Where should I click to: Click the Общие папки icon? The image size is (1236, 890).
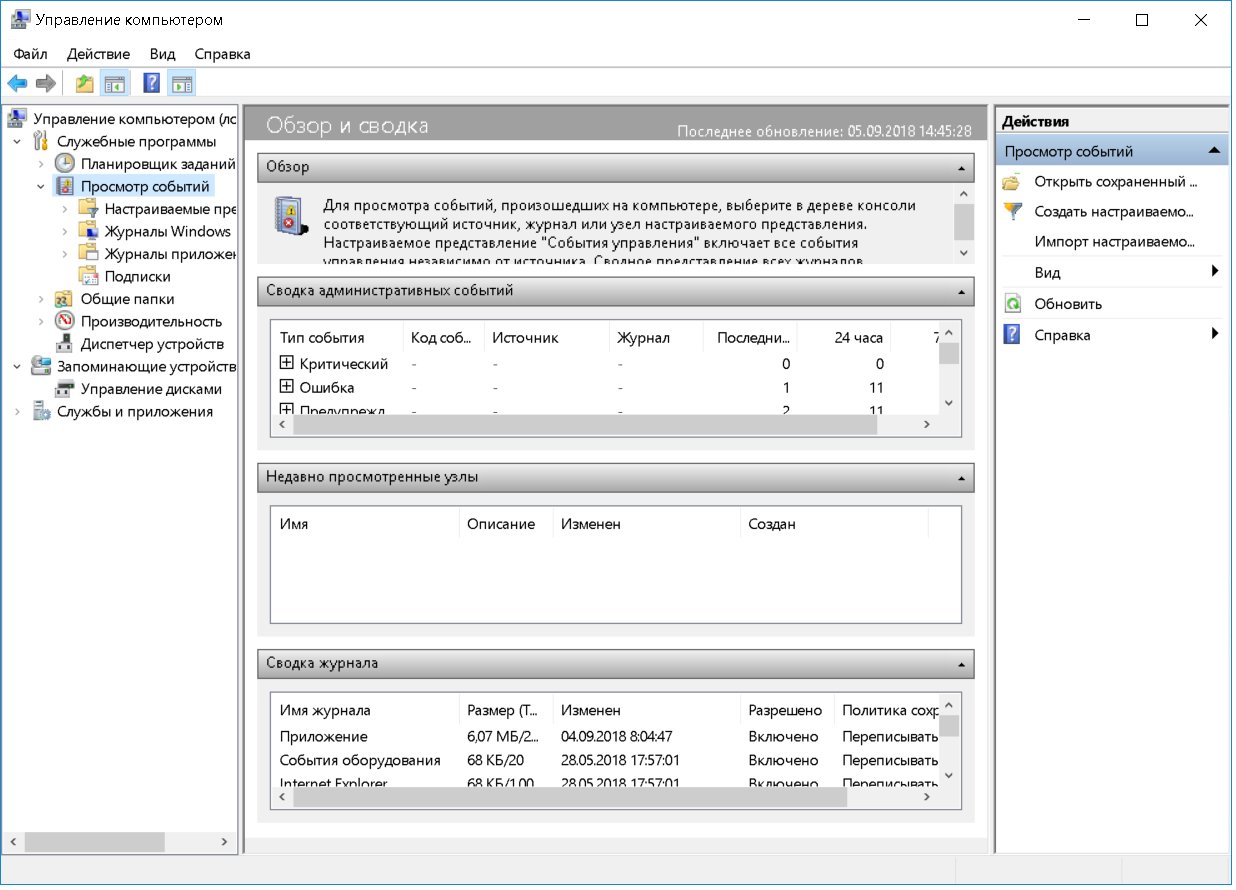tap(65, 299)
